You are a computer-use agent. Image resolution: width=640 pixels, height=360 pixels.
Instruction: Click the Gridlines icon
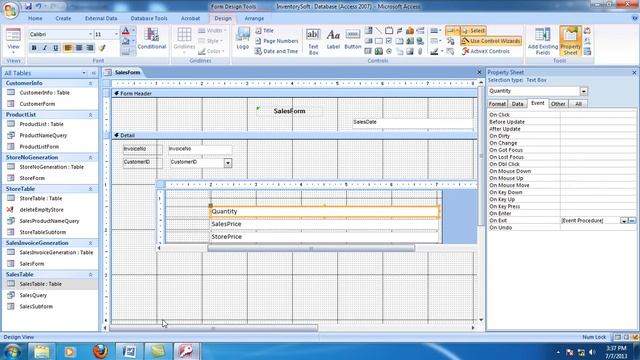184,40
